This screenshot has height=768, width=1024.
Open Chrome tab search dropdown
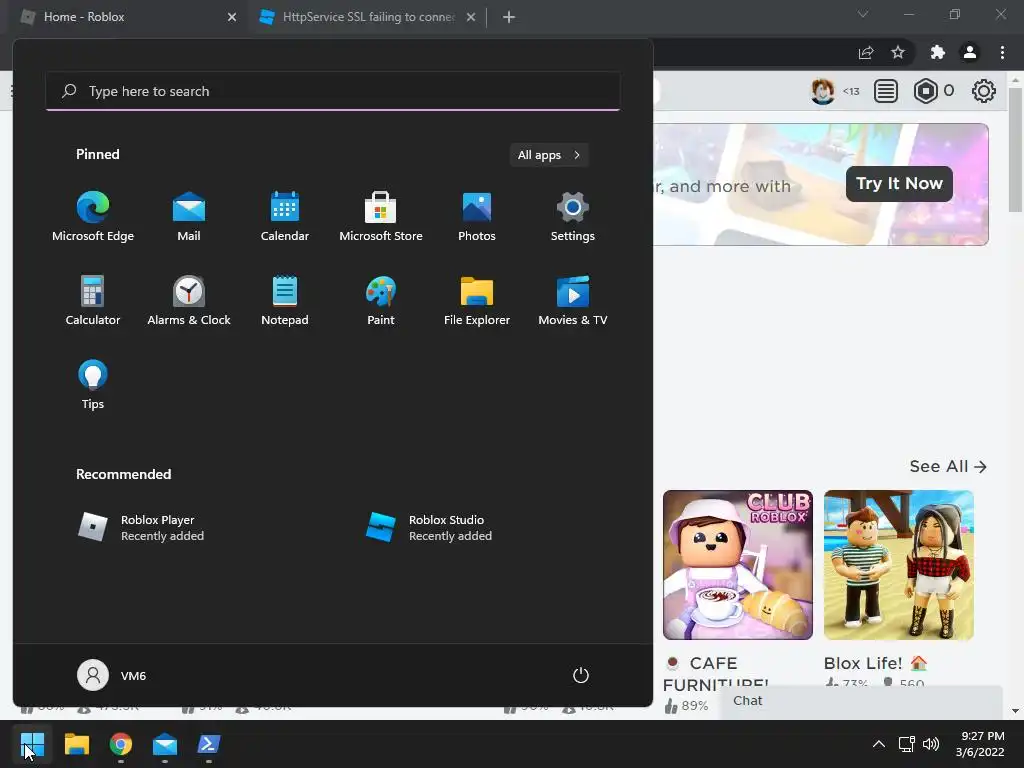click(863, 14)
